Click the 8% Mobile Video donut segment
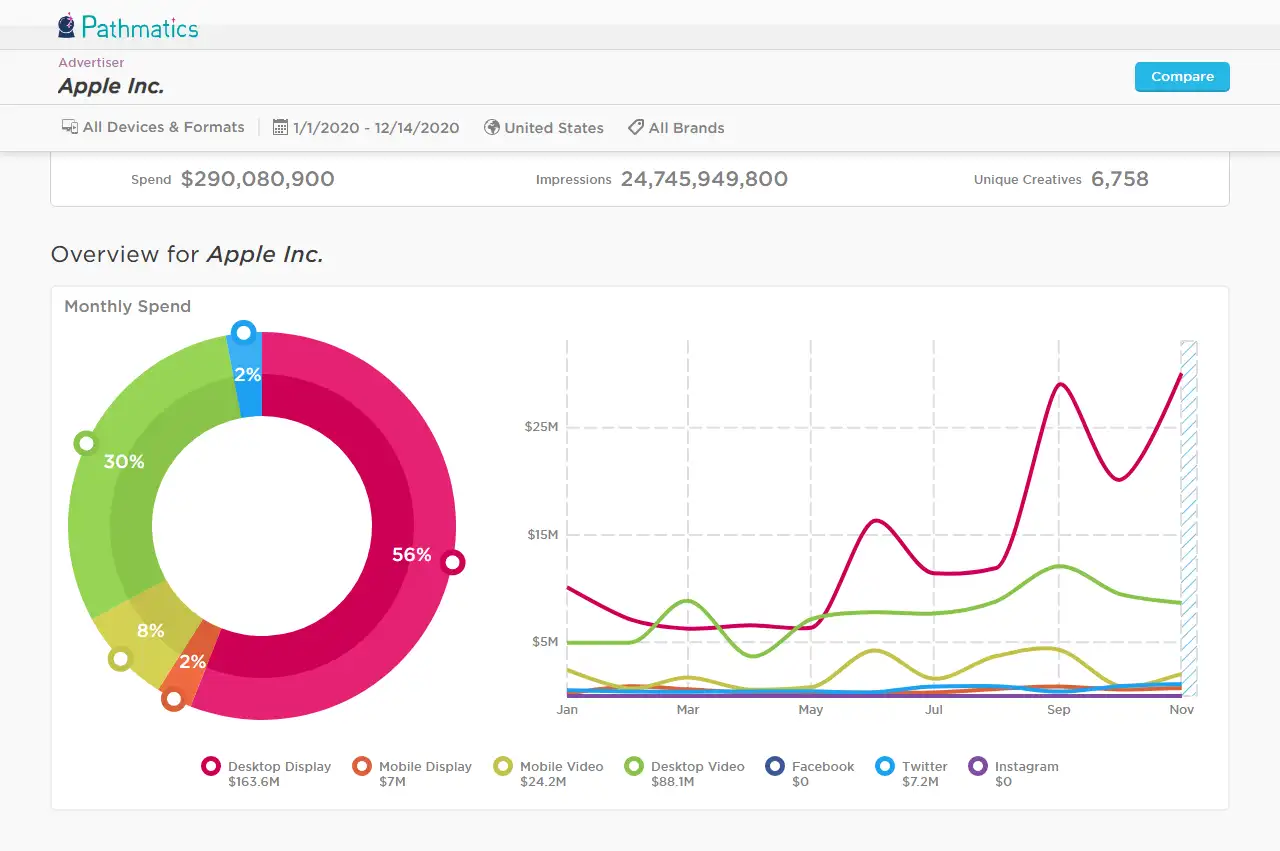The height and width of the screenshot is (851, 1280). point(150,632)
